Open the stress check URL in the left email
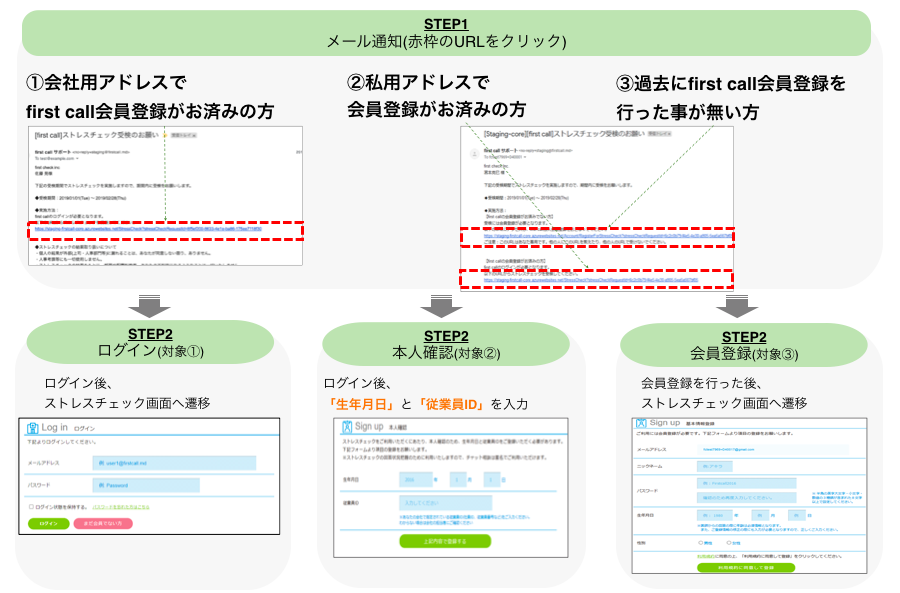Screen dimensions: 900x593 tap(148, 229)
